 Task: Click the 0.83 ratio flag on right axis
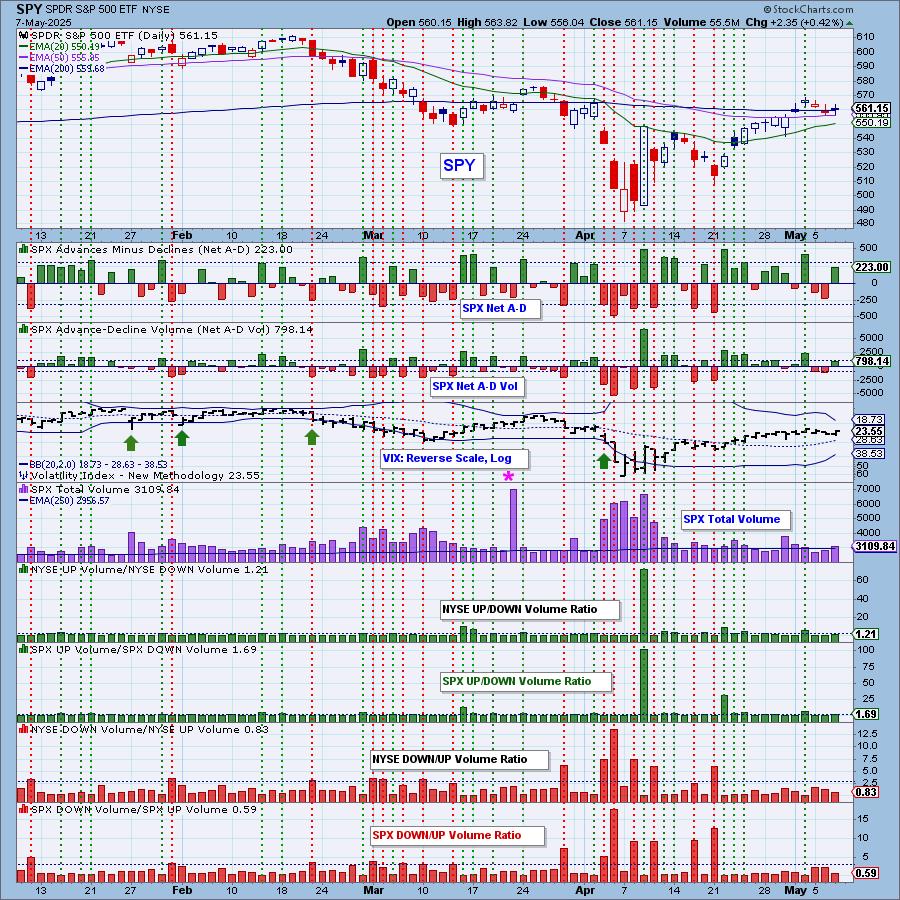pos(866,793)
